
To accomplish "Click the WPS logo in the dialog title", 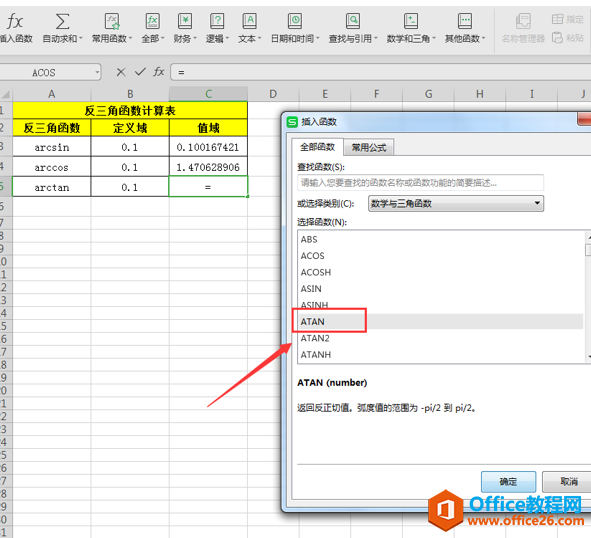I will click(x=292, y=122).
